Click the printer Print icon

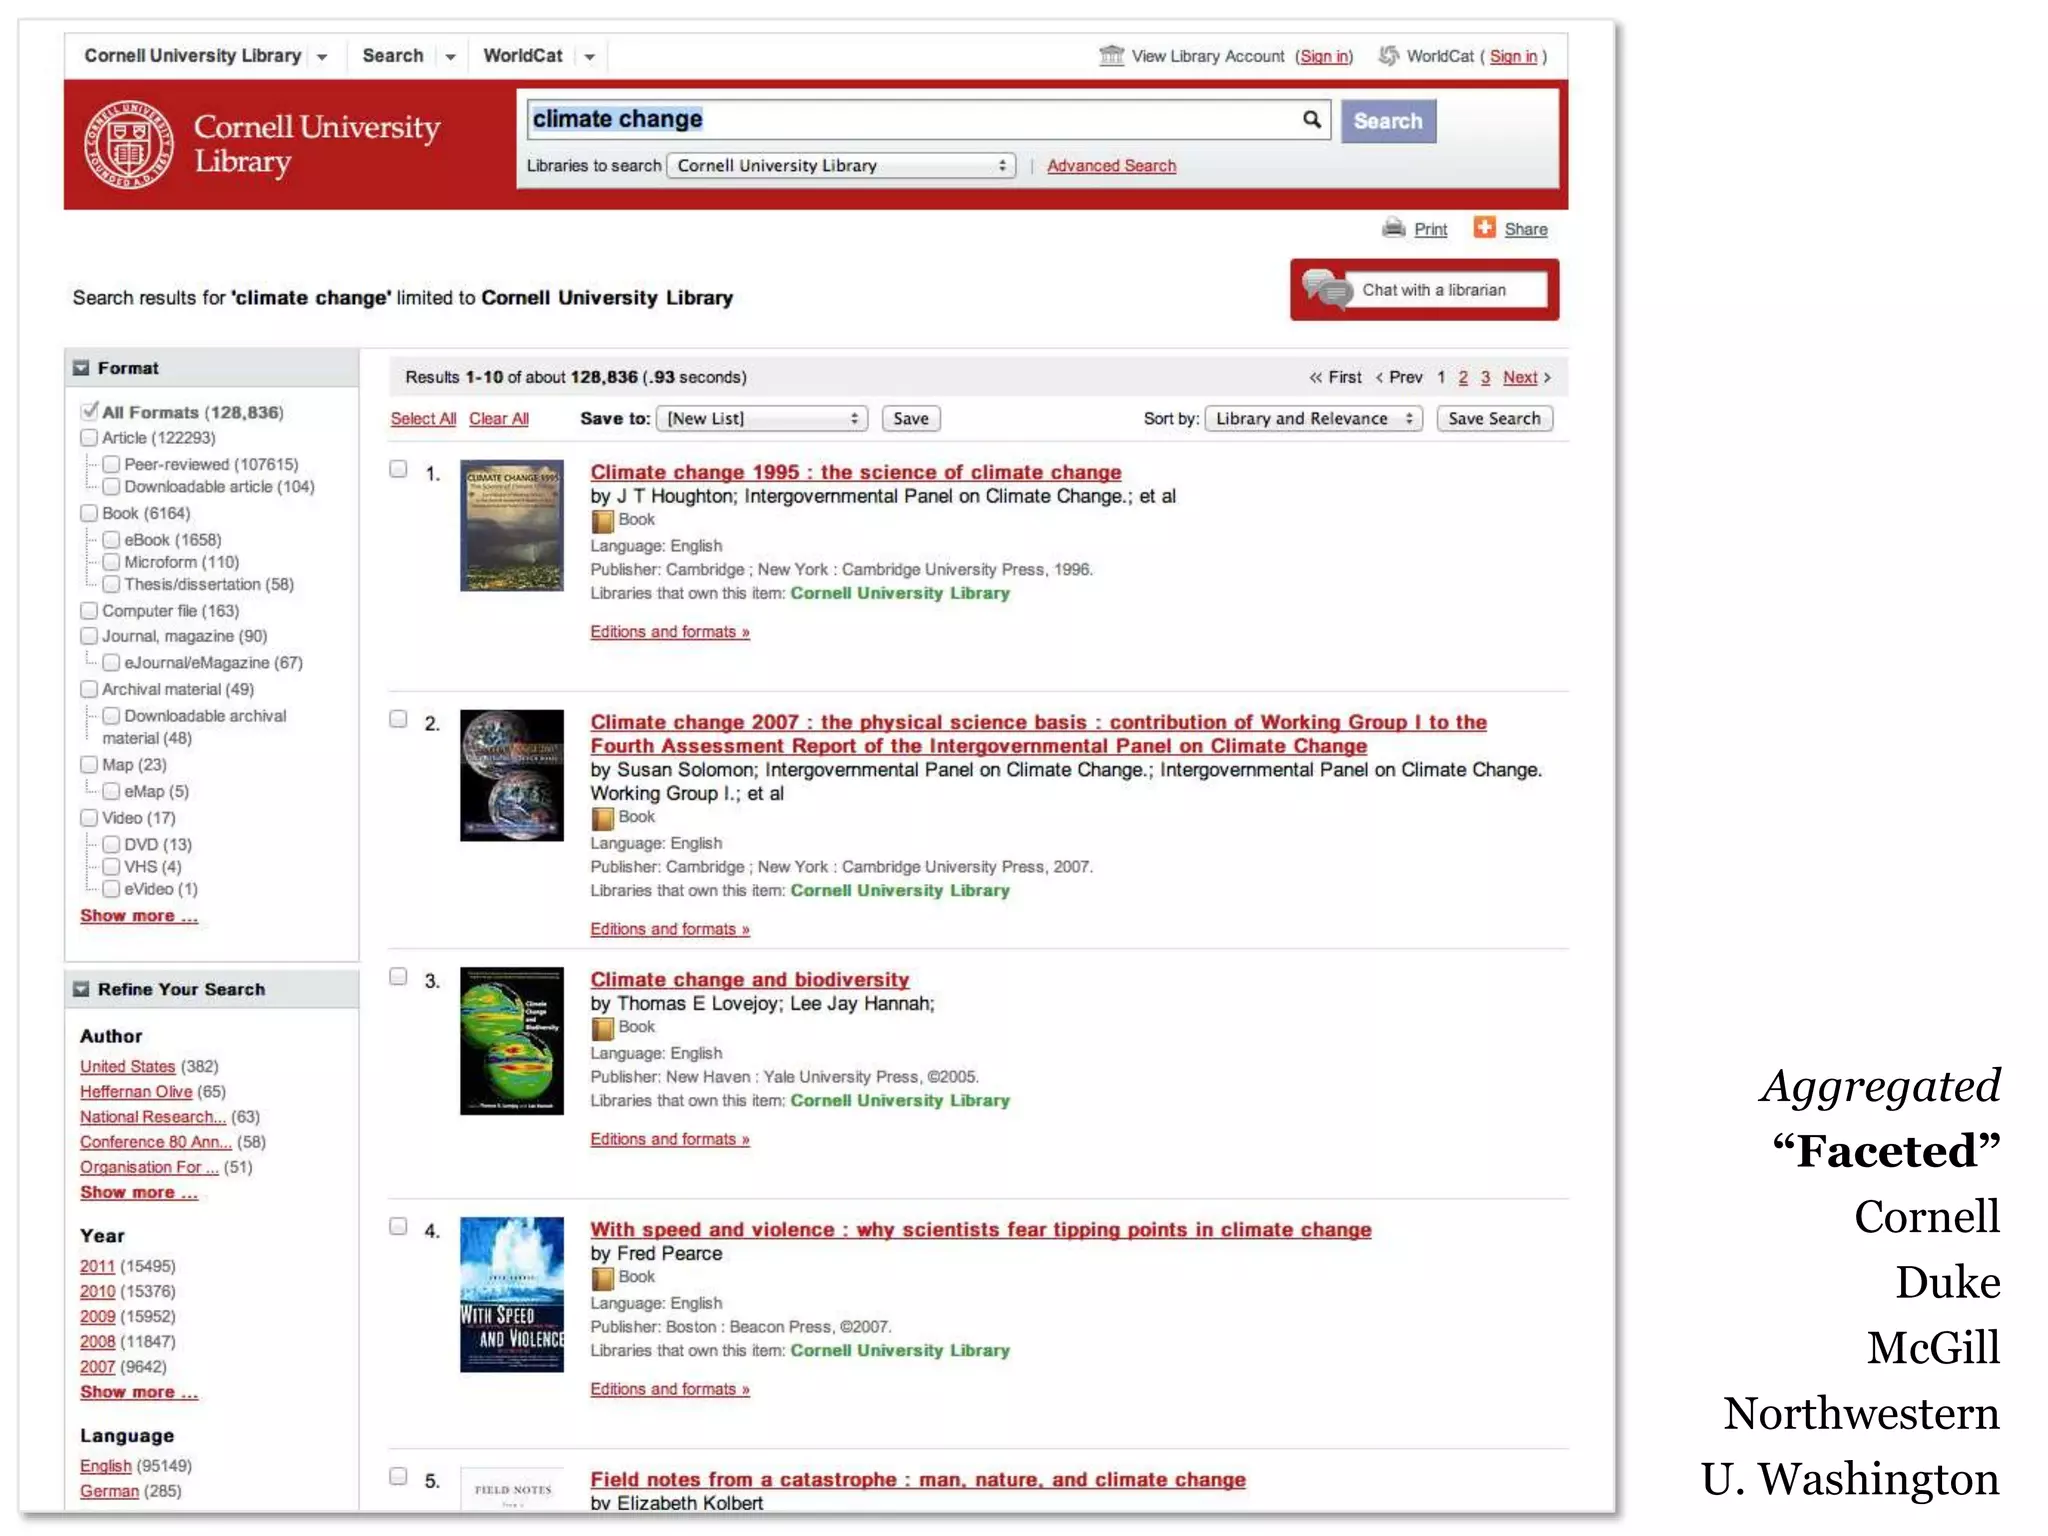[x=1393, y=228]
